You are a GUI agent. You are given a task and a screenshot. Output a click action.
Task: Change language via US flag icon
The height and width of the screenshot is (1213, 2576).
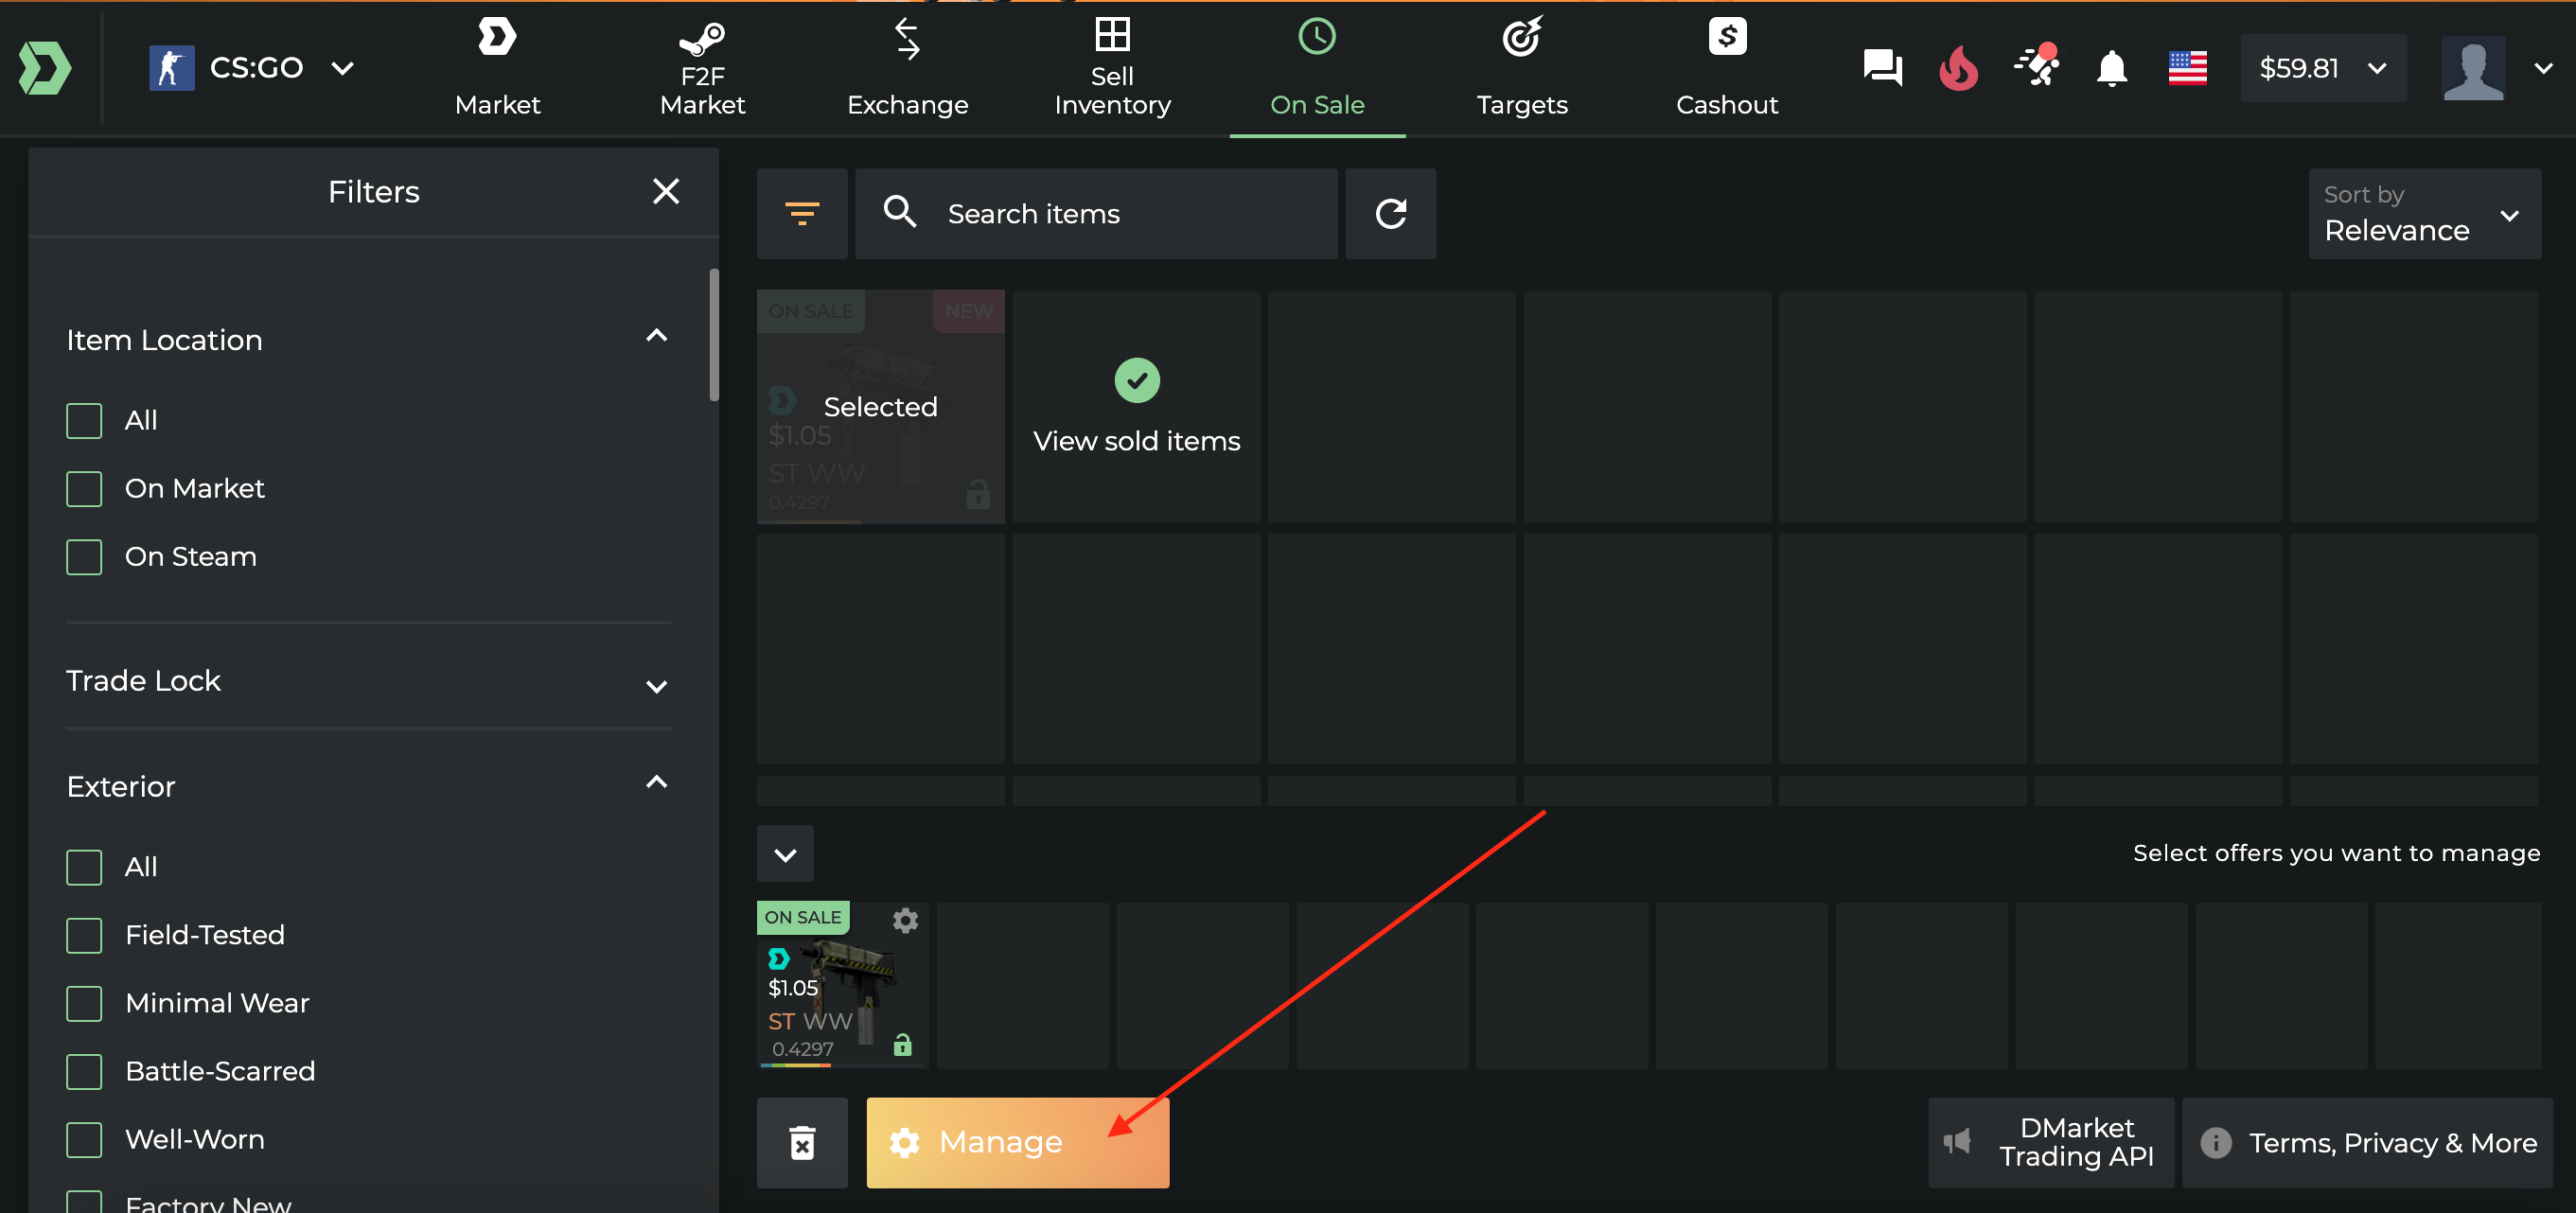[x=2187, y=68]
